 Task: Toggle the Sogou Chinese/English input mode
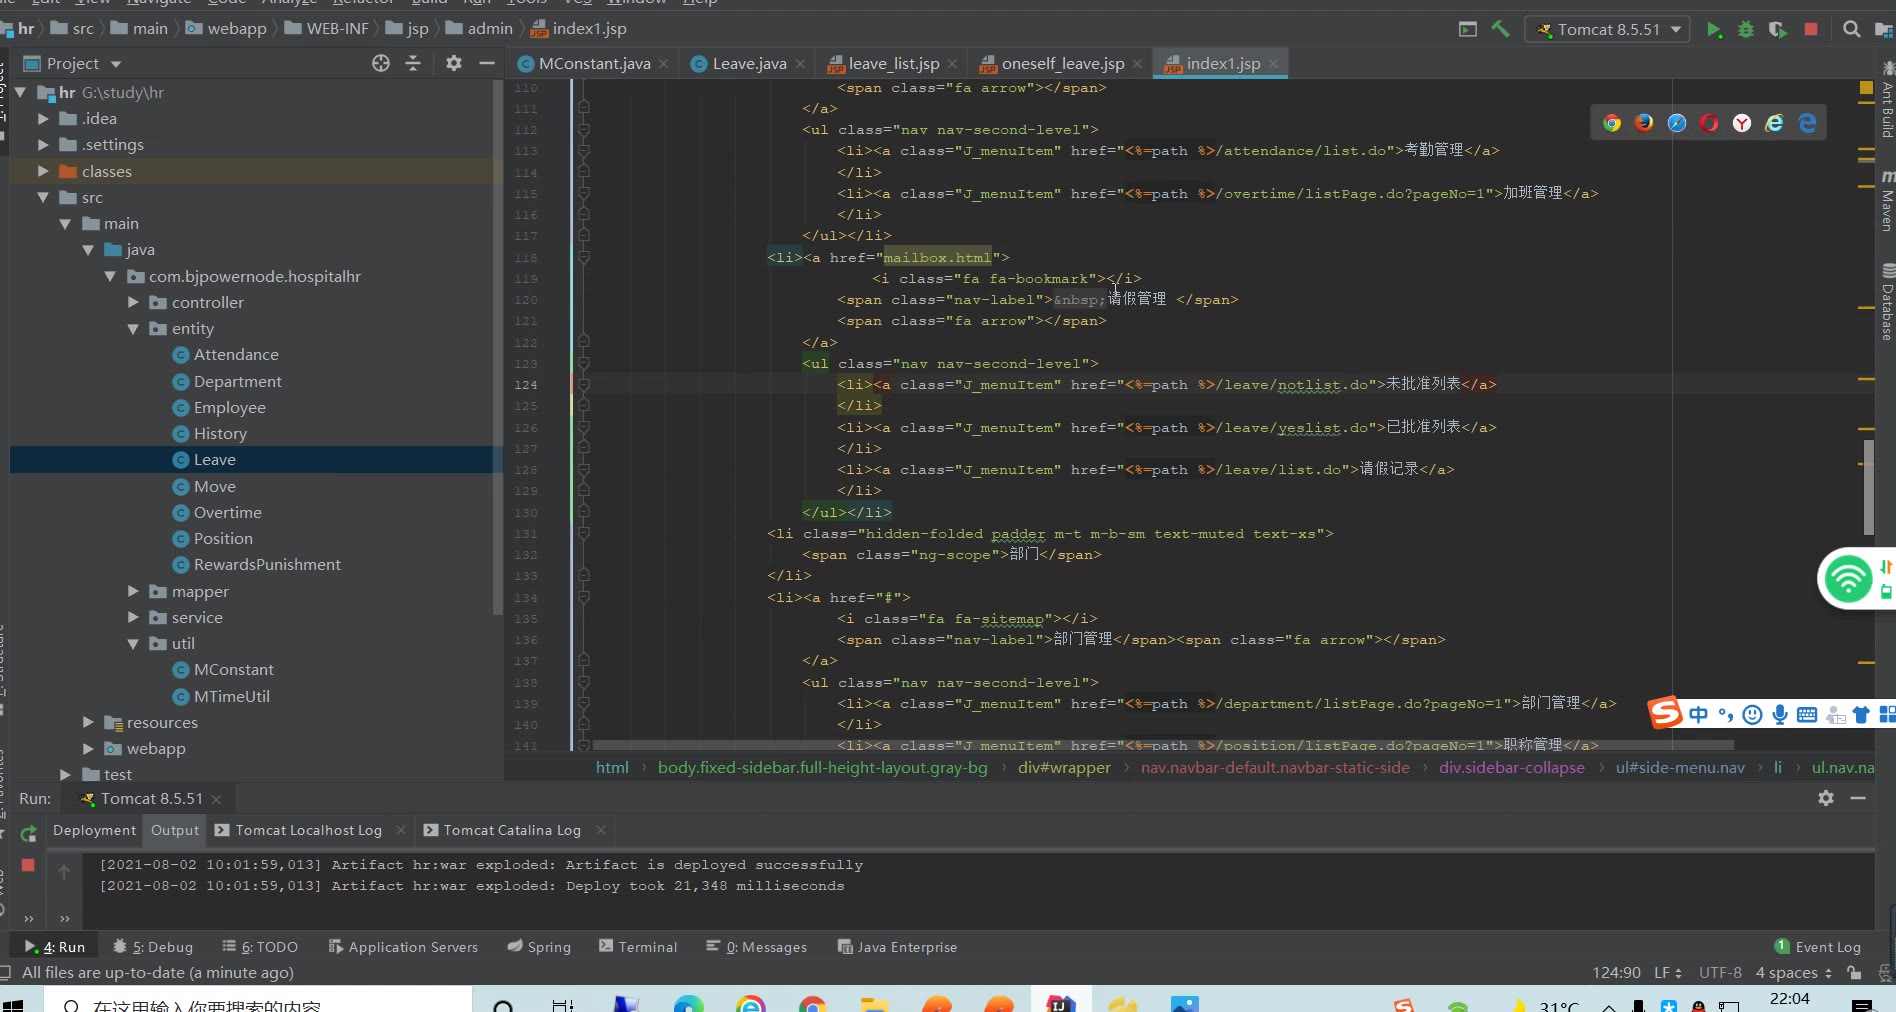coord(1698,714)
